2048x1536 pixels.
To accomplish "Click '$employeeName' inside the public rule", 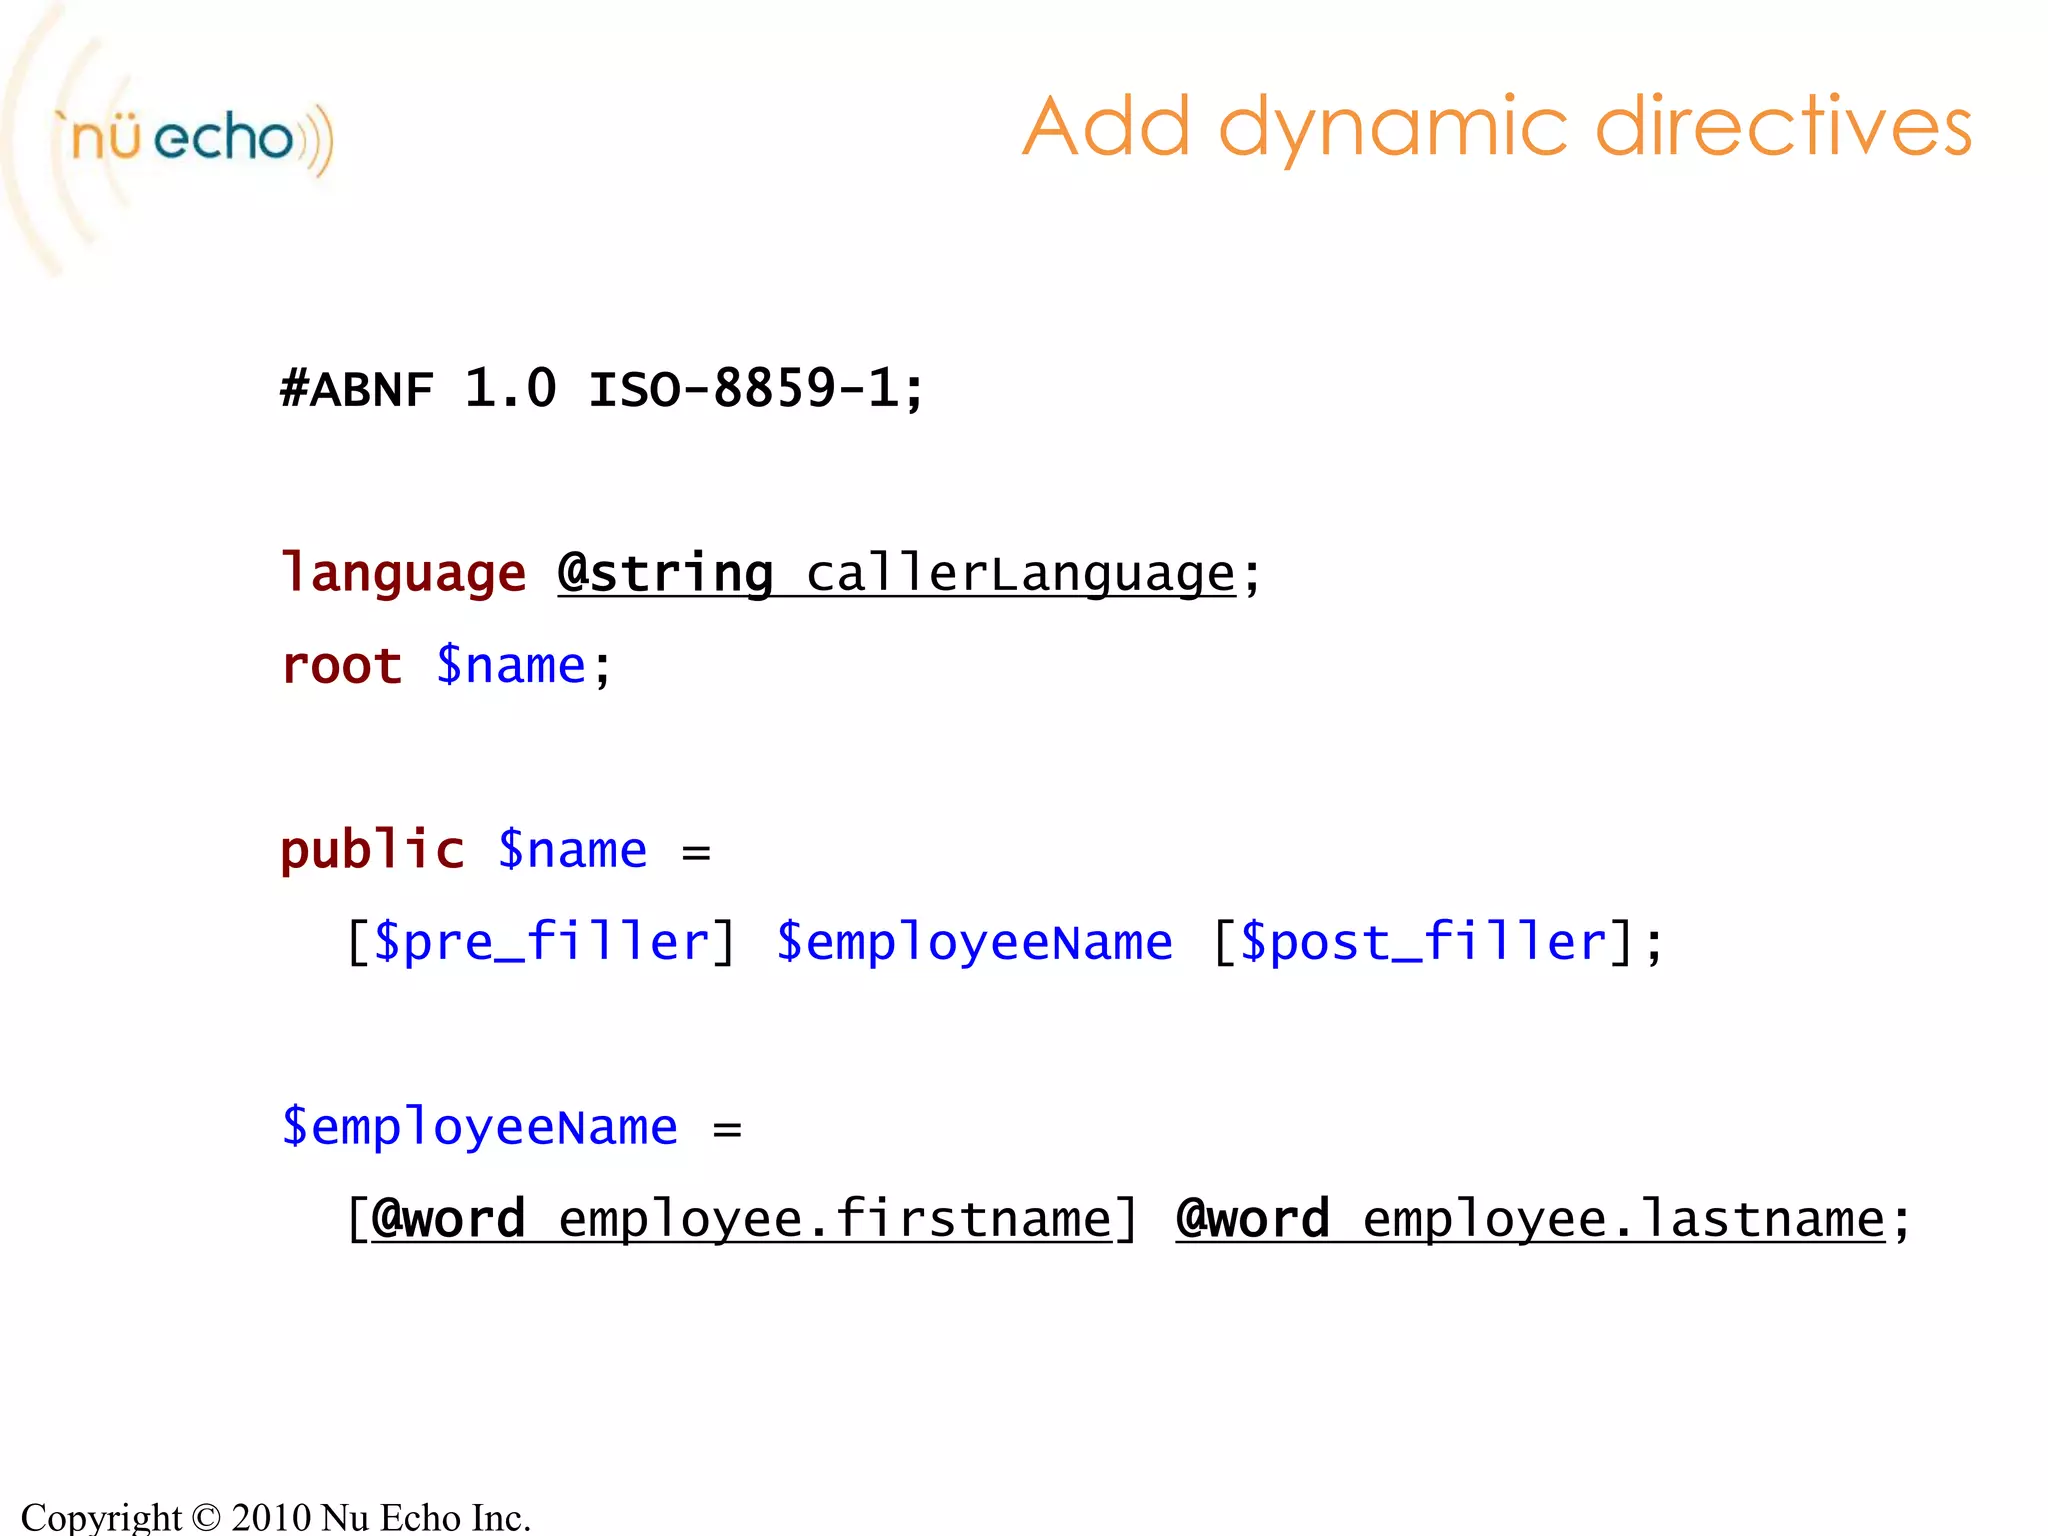I will coord(974,942).
